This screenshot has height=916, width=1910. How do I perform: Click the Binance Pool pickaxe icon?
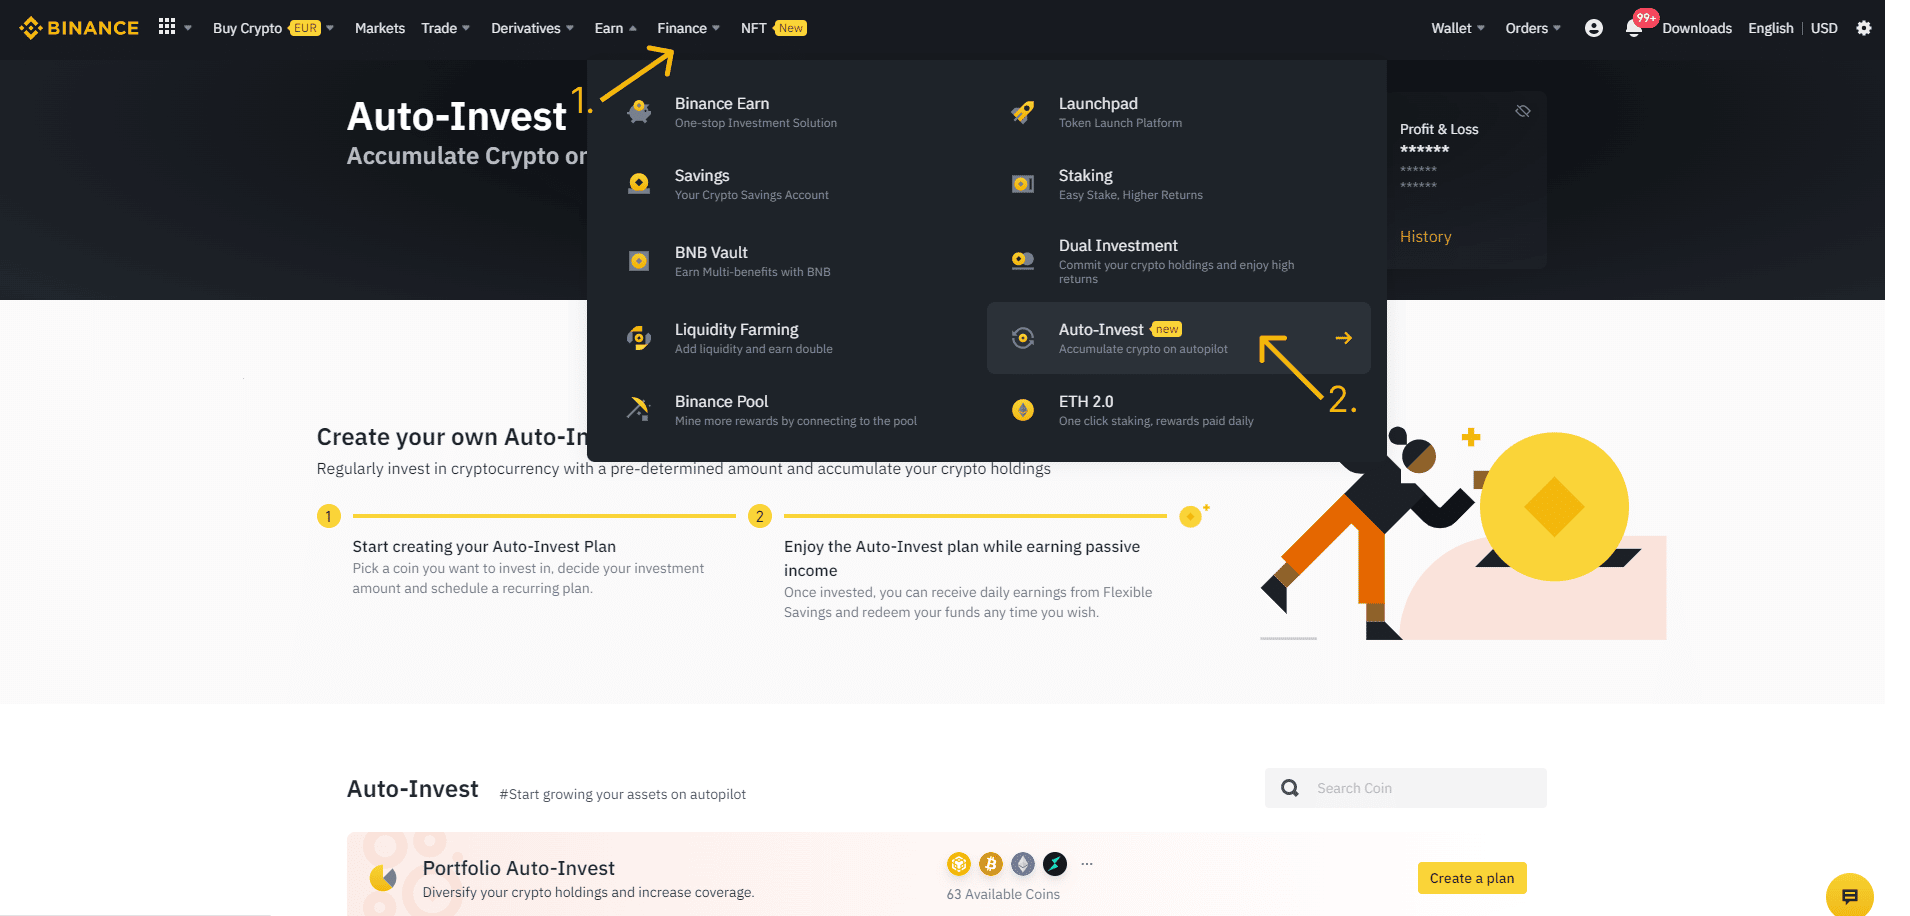pyautogui.click(x=638, y=409)
